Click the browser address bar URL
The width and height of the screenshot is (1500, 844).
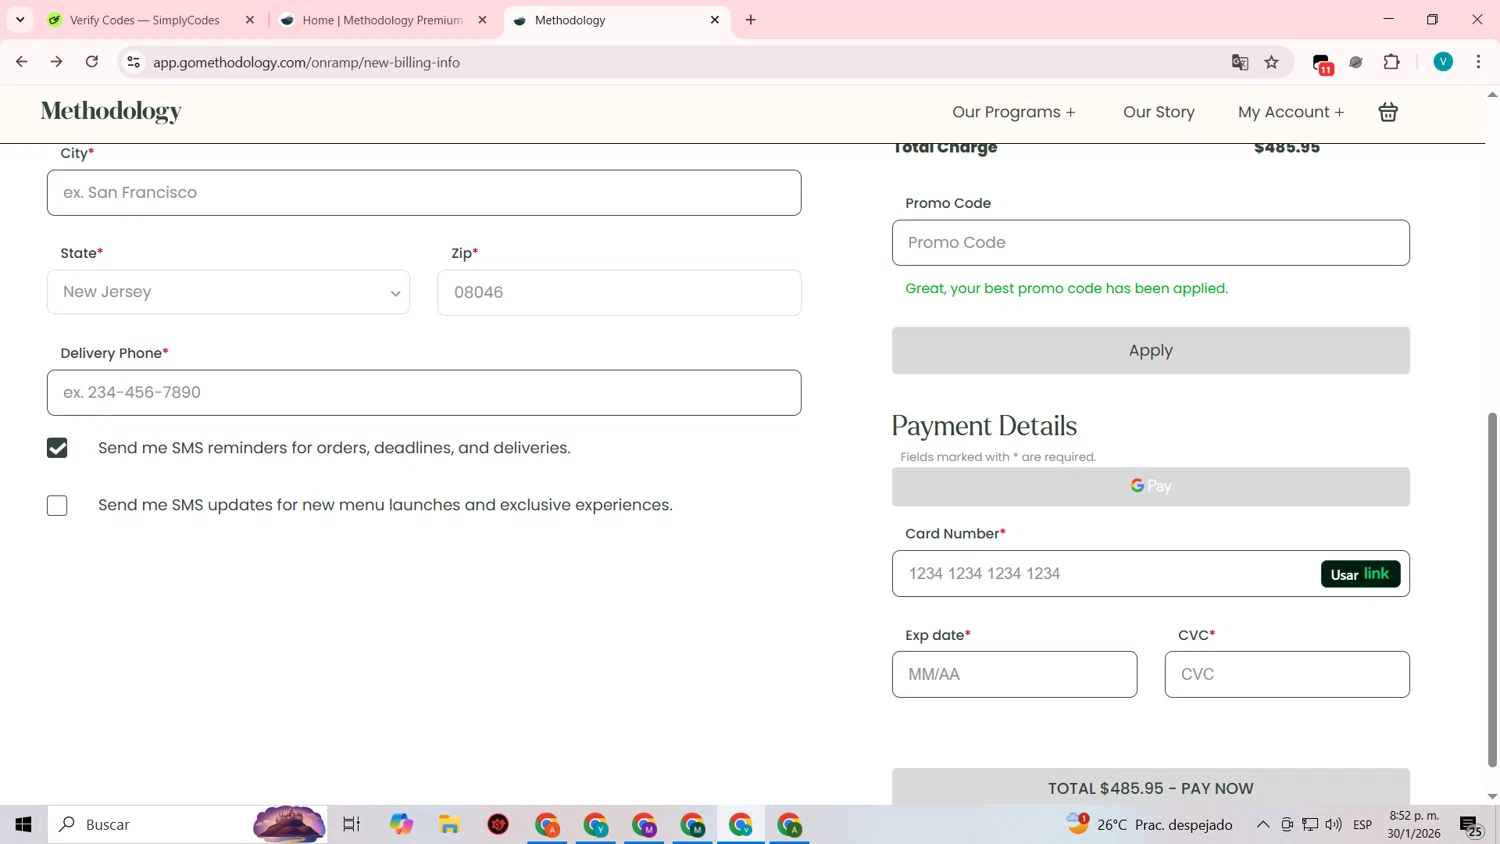click(x=306, y=62)
